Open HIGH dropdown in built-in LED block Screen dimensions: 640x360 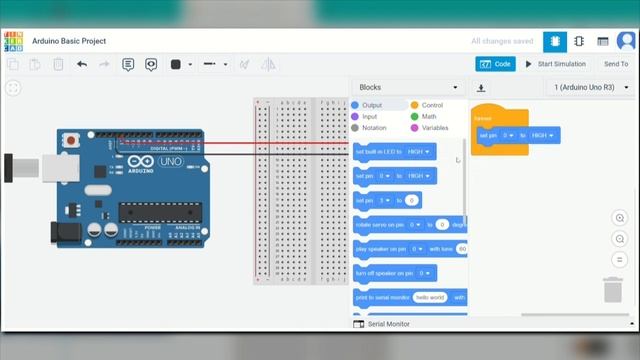[x=419, y=152]
